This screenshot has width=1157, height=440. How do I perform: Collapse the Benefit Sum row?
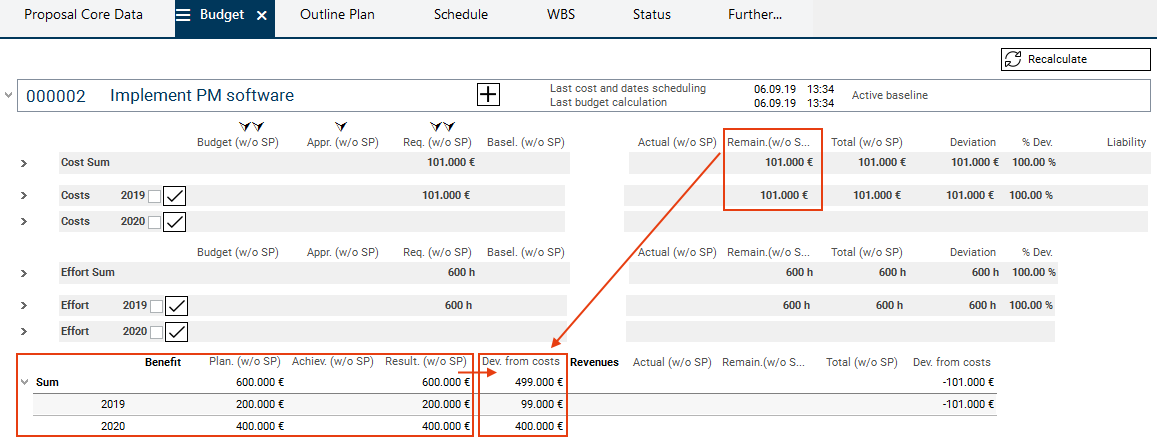click(x=24, y=382)
